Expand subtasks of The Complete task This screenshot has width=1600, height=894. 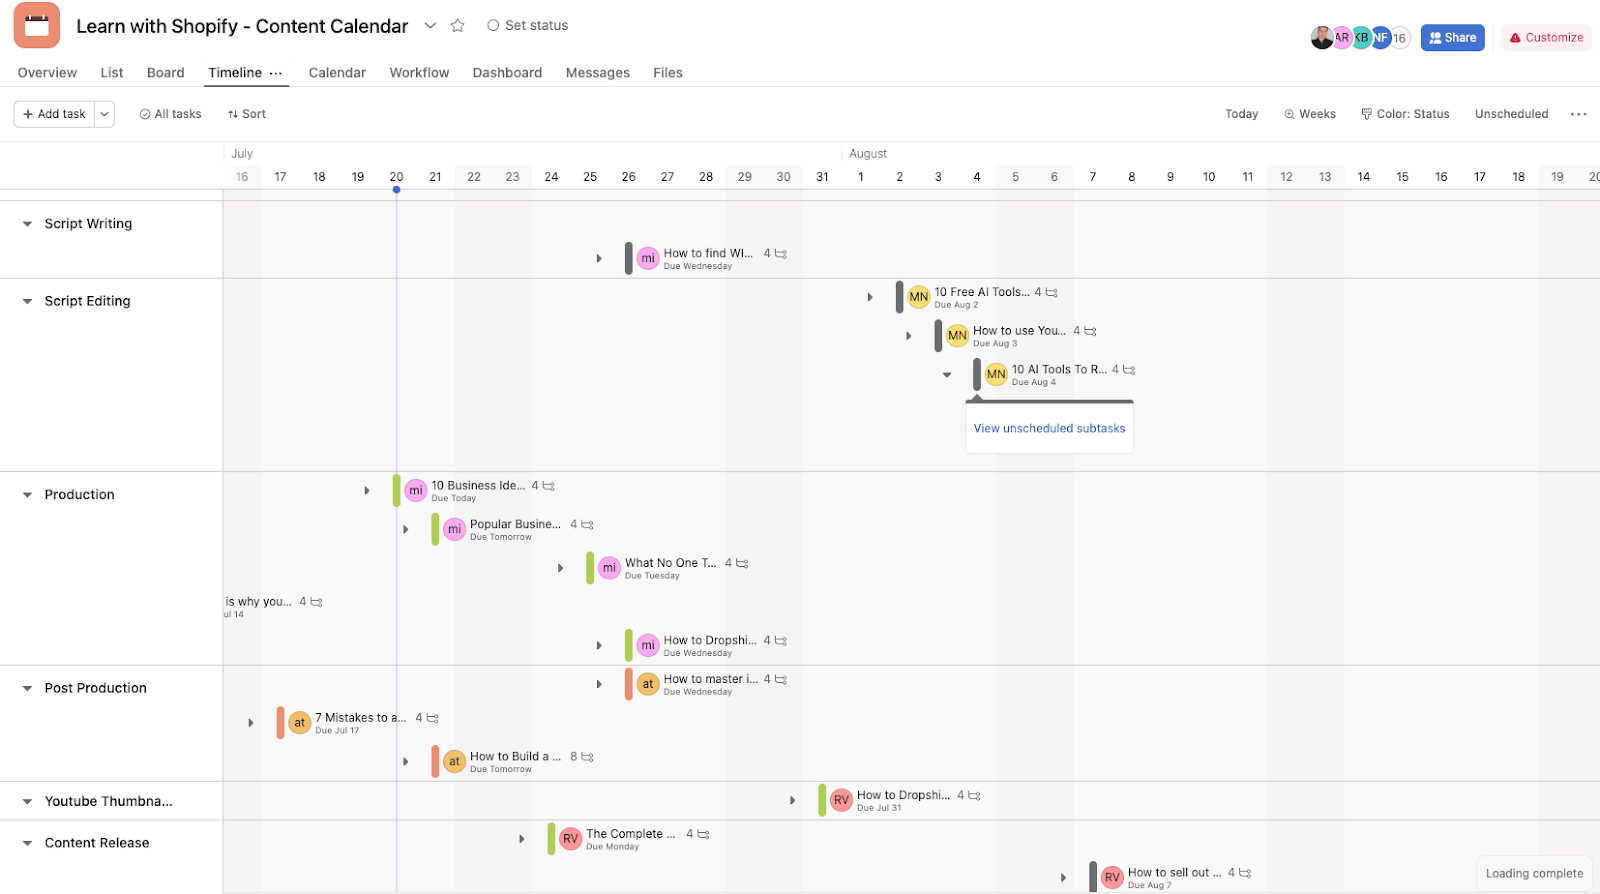521,839
